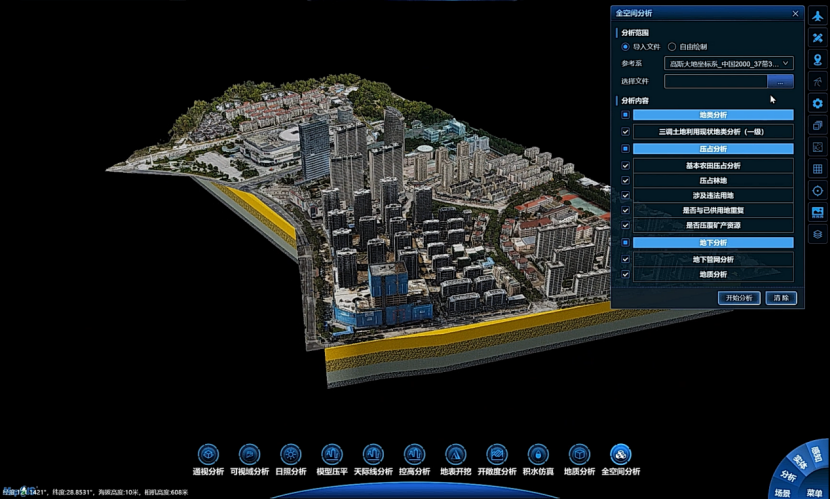Switch to 场景 on the radial menu

(782, 492)
